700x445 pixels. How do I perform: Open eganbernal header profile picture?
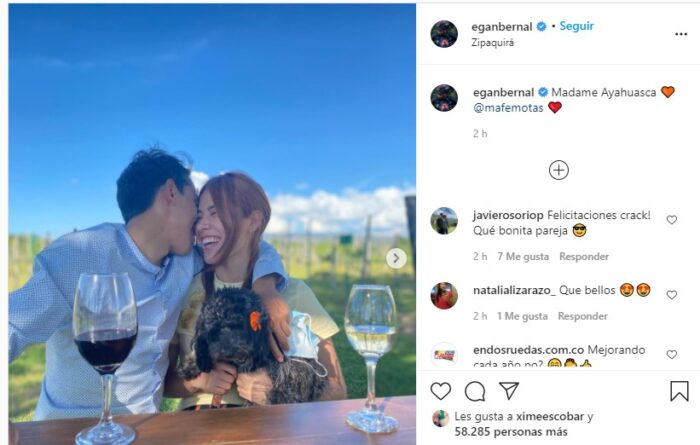click(444, 34)
